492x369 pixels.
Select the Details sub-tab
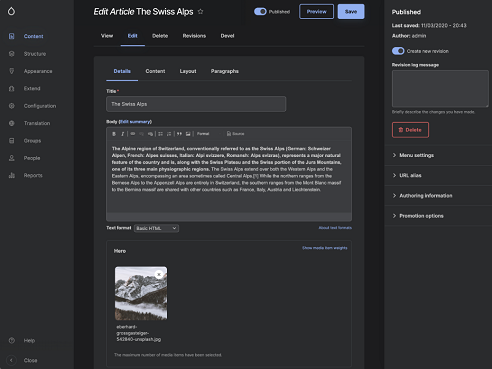(122, 71)
